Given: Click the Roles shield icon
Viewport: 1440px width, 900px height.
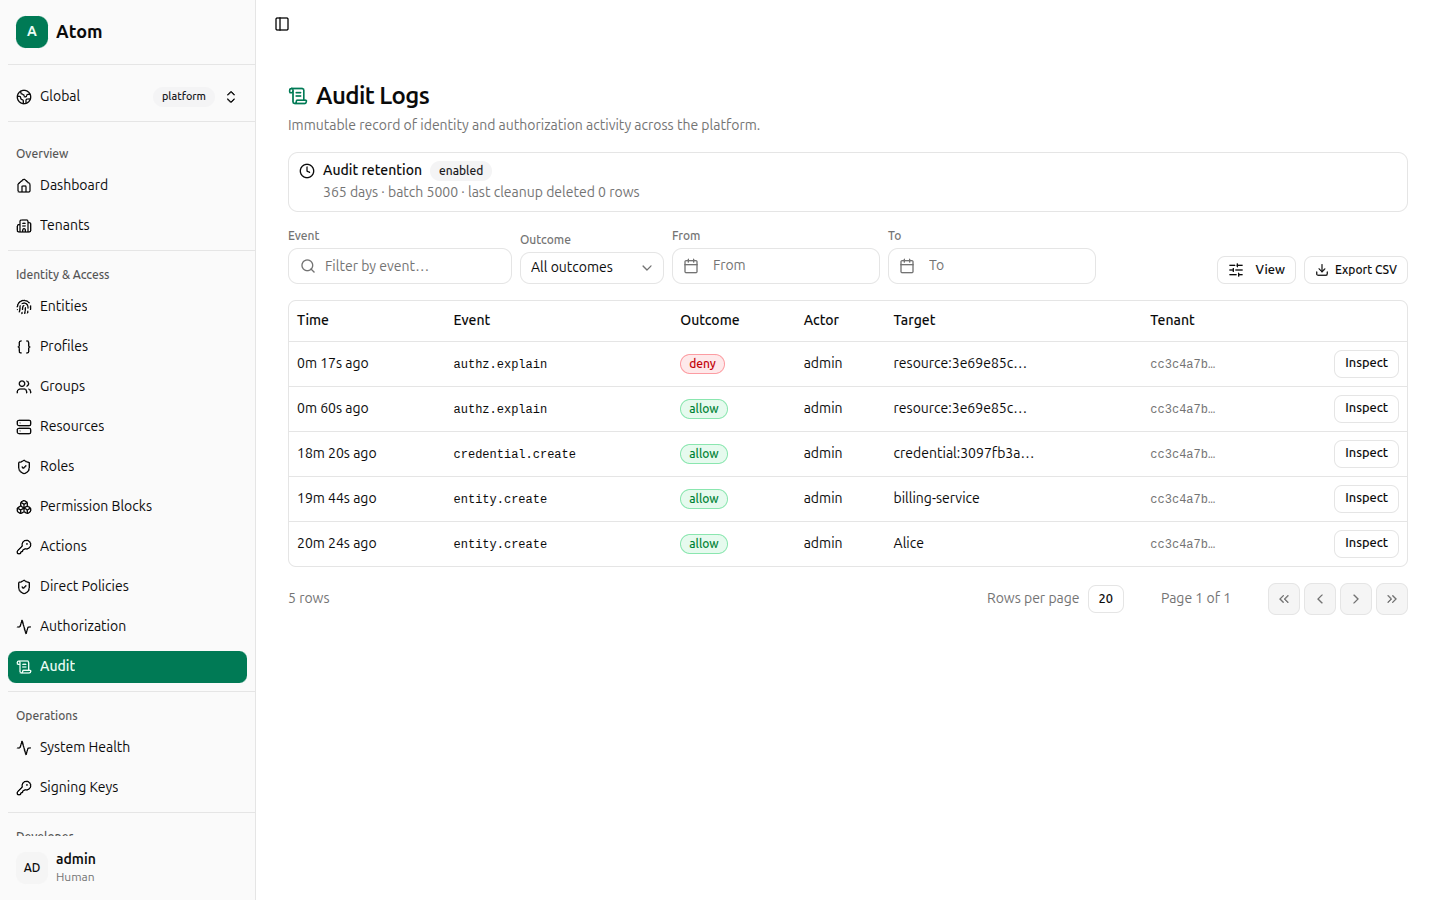Looking at the screenshot, I should pyautogui.click(x=24, y=467).
